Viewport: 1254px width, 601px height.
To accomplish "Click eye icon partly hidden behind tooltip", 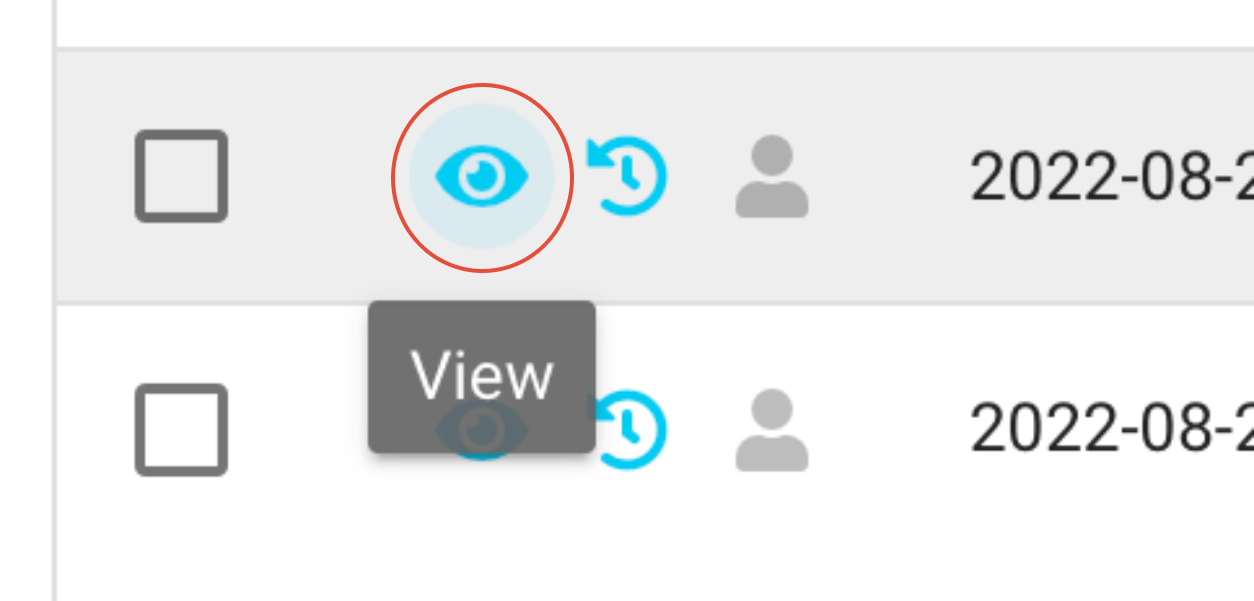I will point(482,431).
